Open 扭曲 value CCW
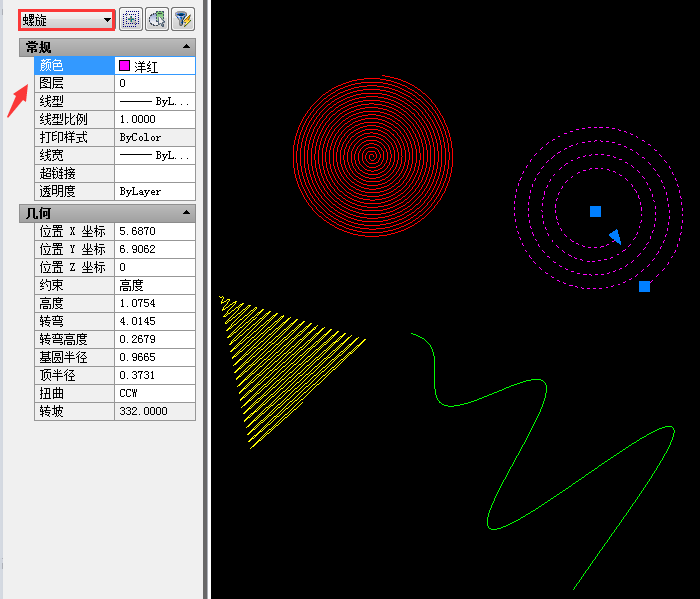Screen dimensions: 700x599 pos(155,393)
